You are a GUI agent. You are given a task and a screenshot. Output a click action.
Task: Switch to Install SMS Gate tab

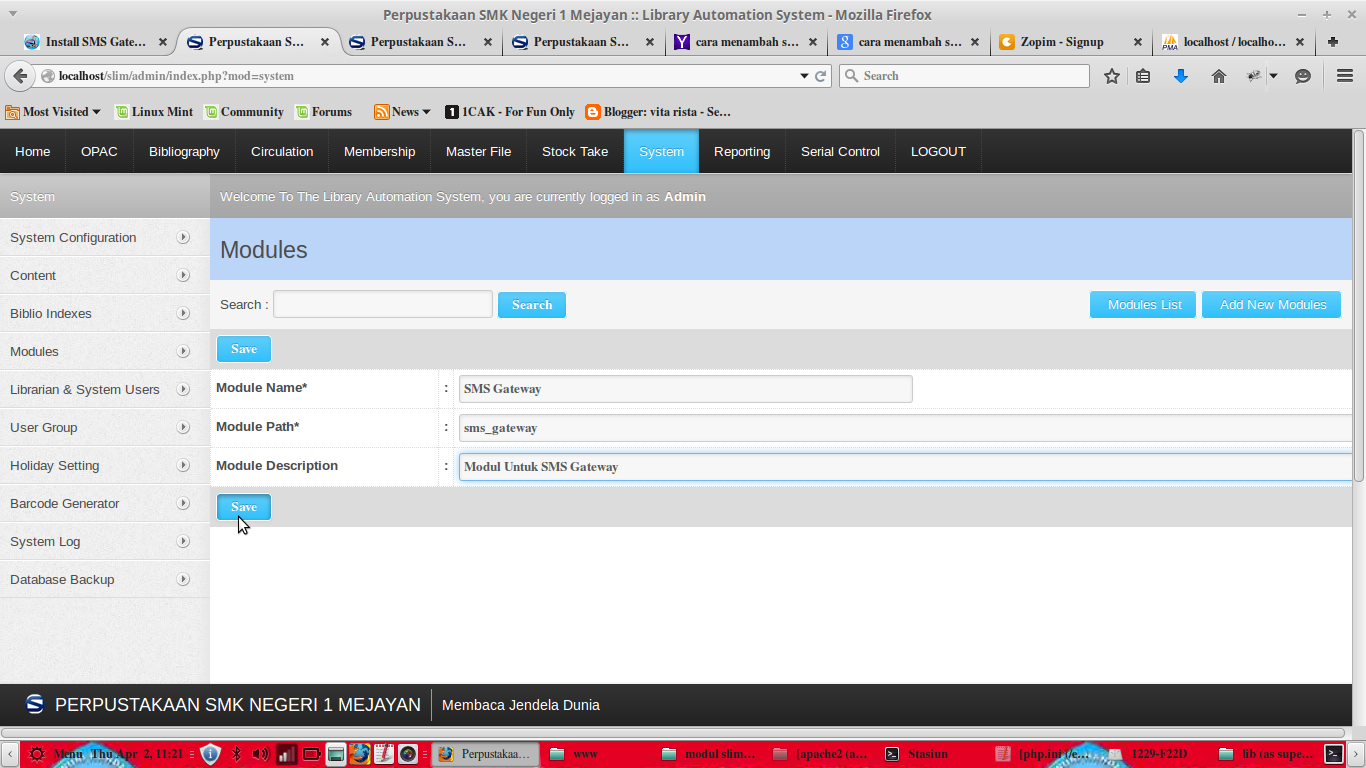(95, 42)
